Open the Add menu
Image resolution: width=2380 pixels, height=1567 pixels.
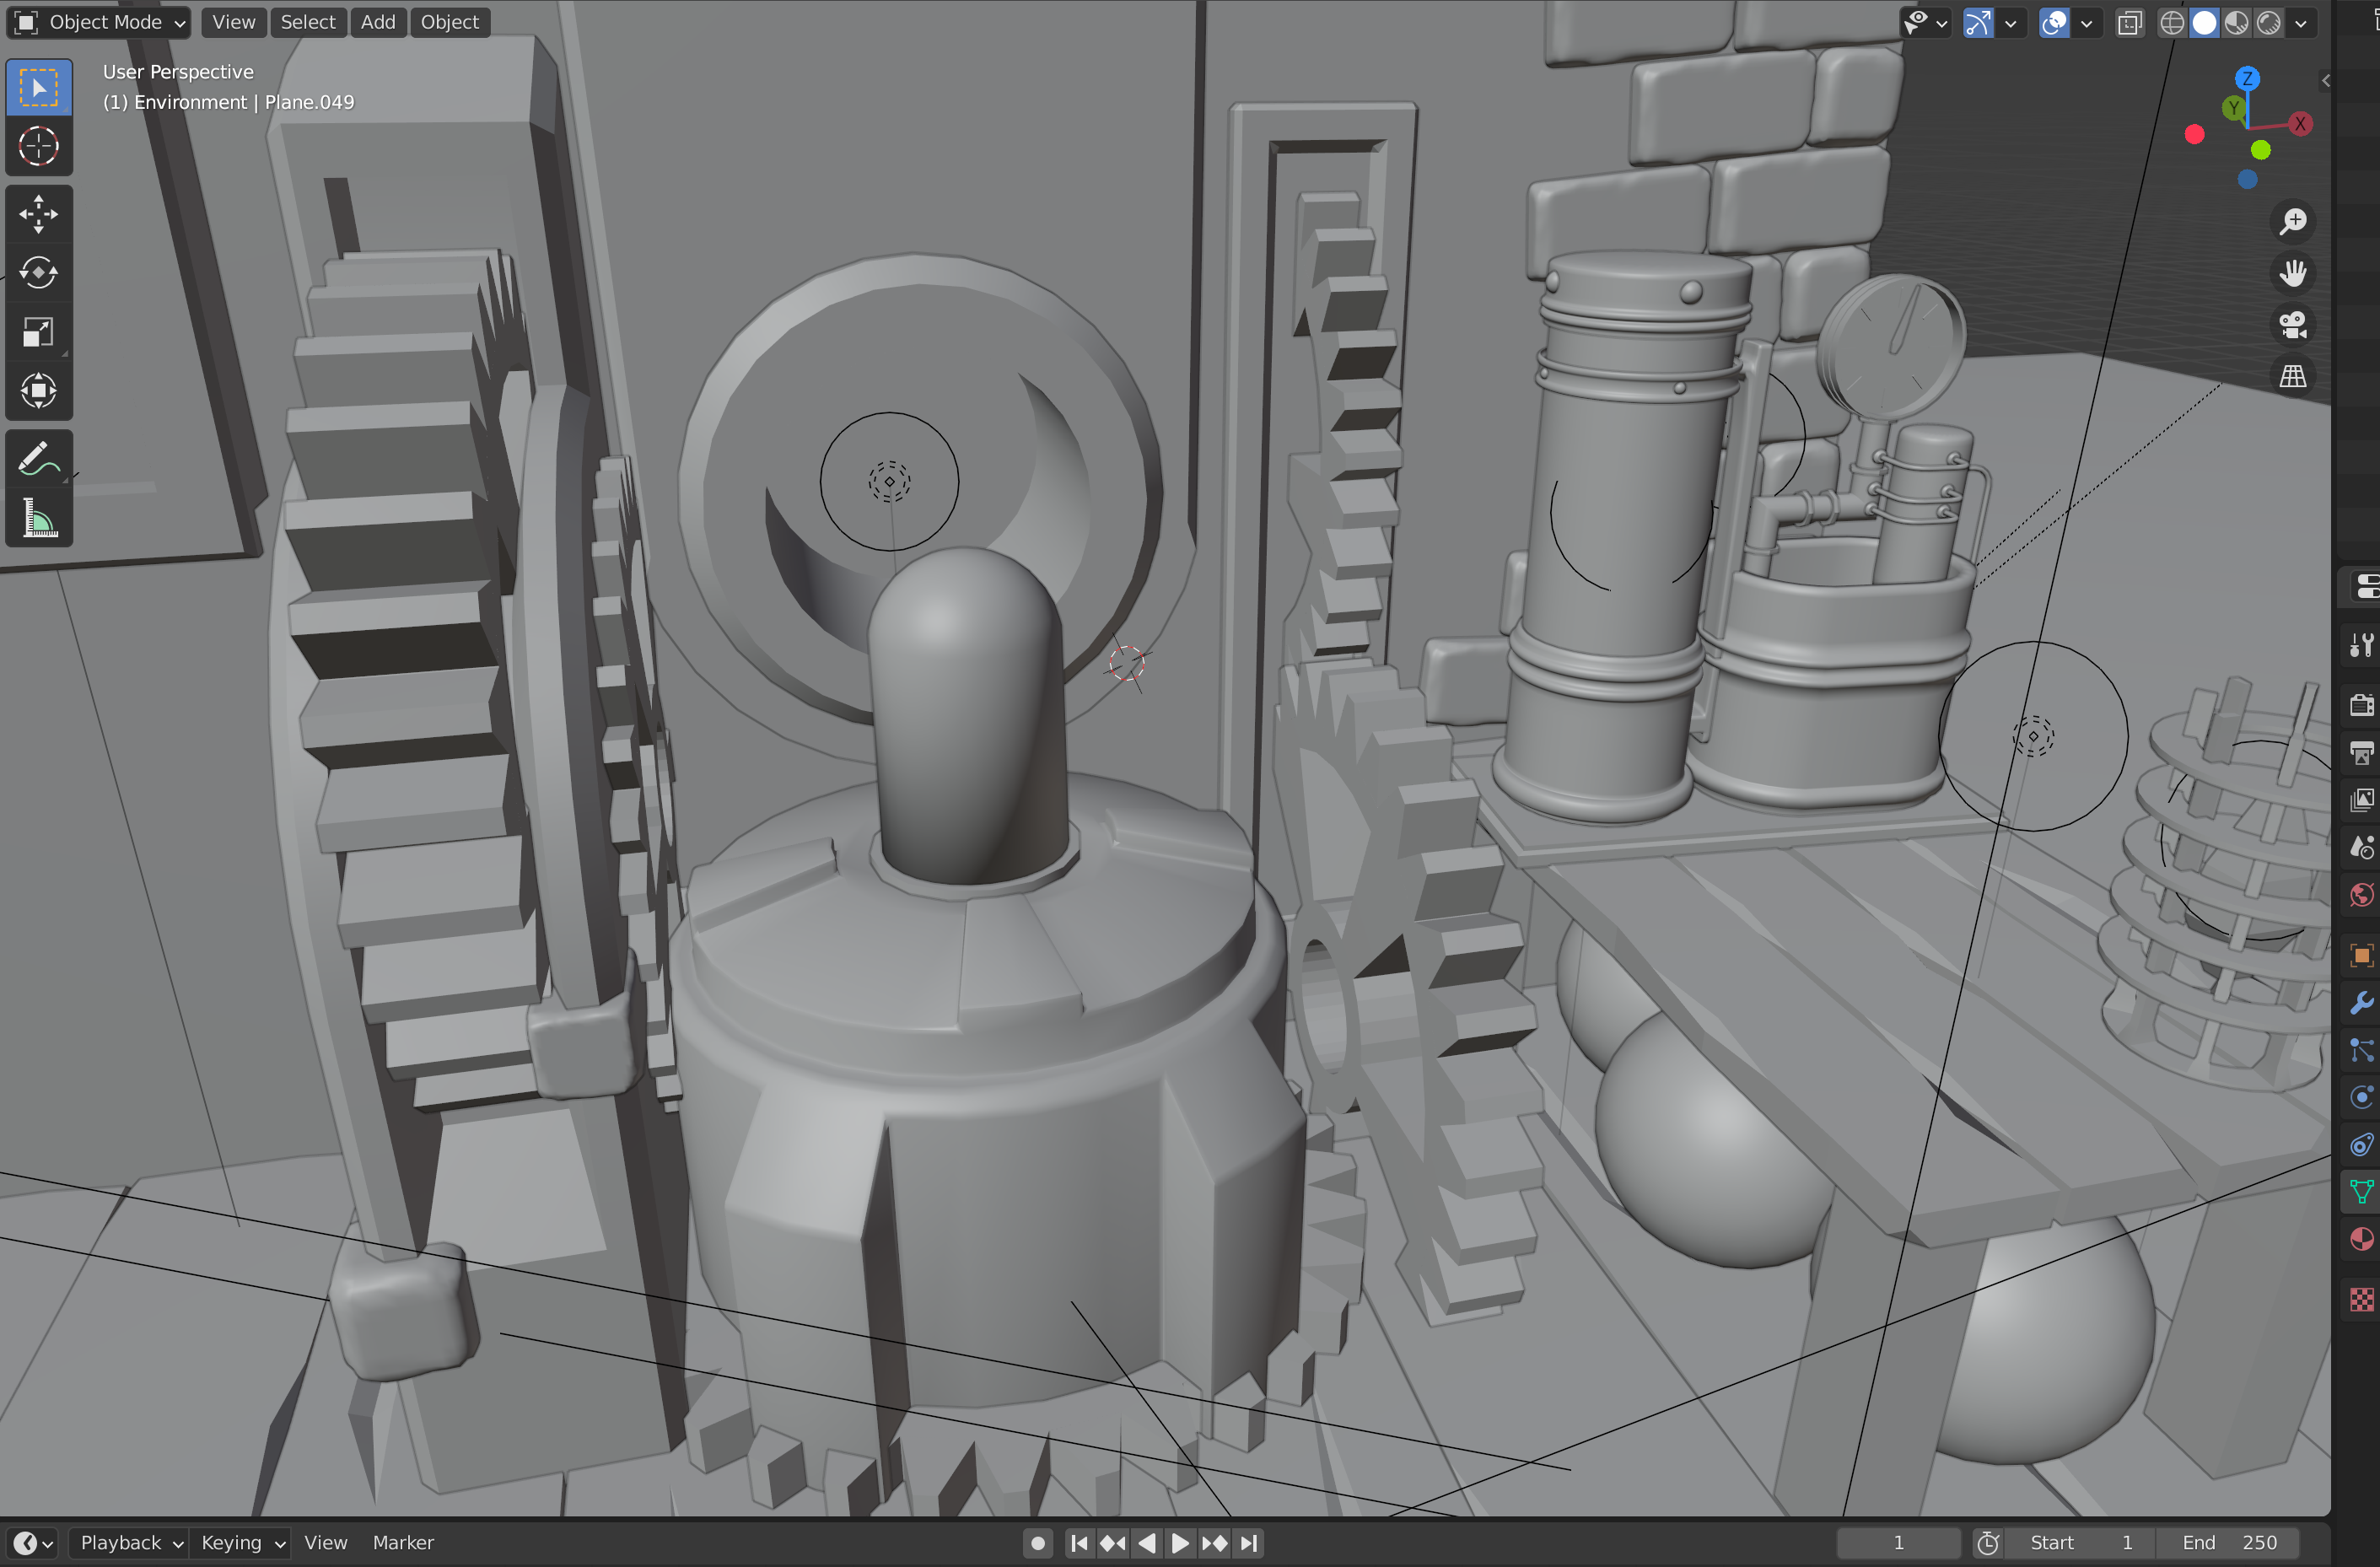(378, 22)
